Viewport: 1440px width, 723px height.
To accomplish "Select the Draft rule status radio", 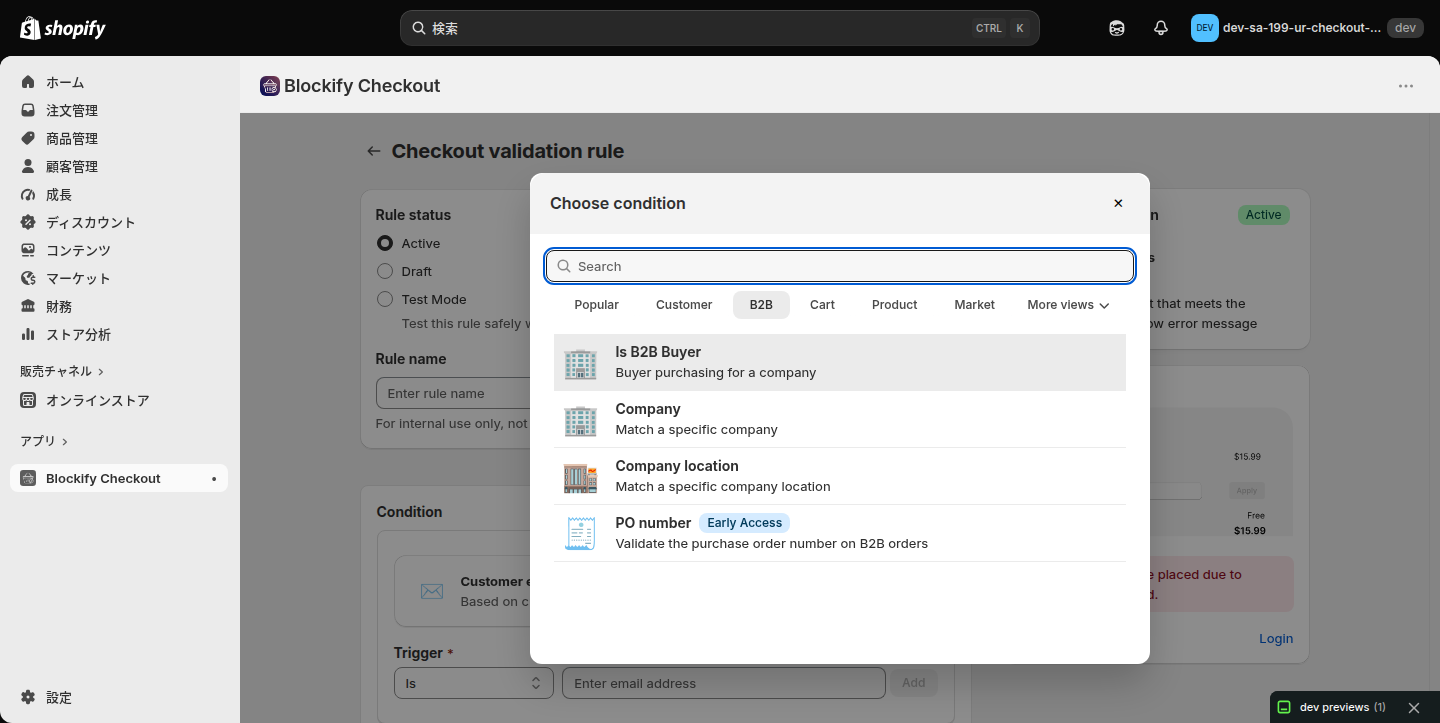I will click(x=385, y=271).
